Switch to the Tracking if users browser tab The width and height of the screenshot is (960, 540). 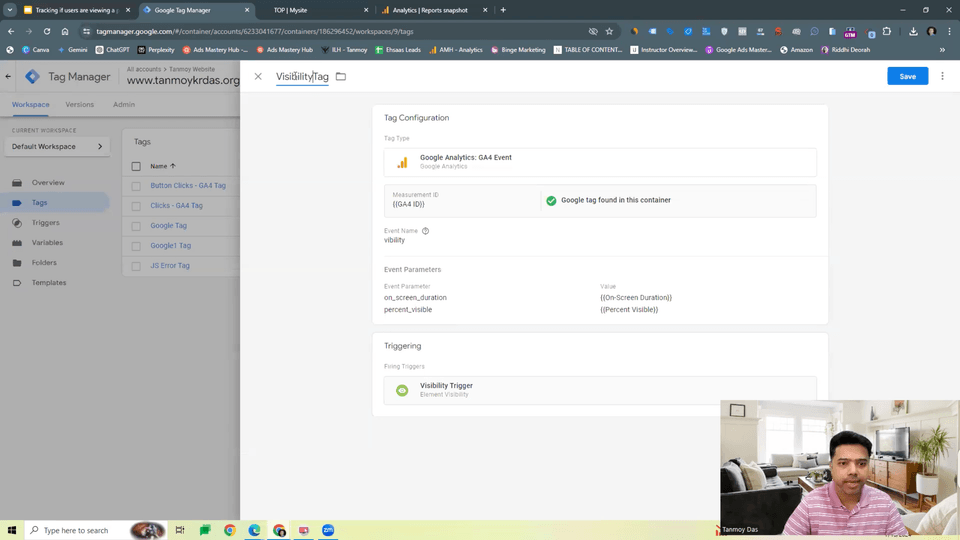[x=77, y=10]
